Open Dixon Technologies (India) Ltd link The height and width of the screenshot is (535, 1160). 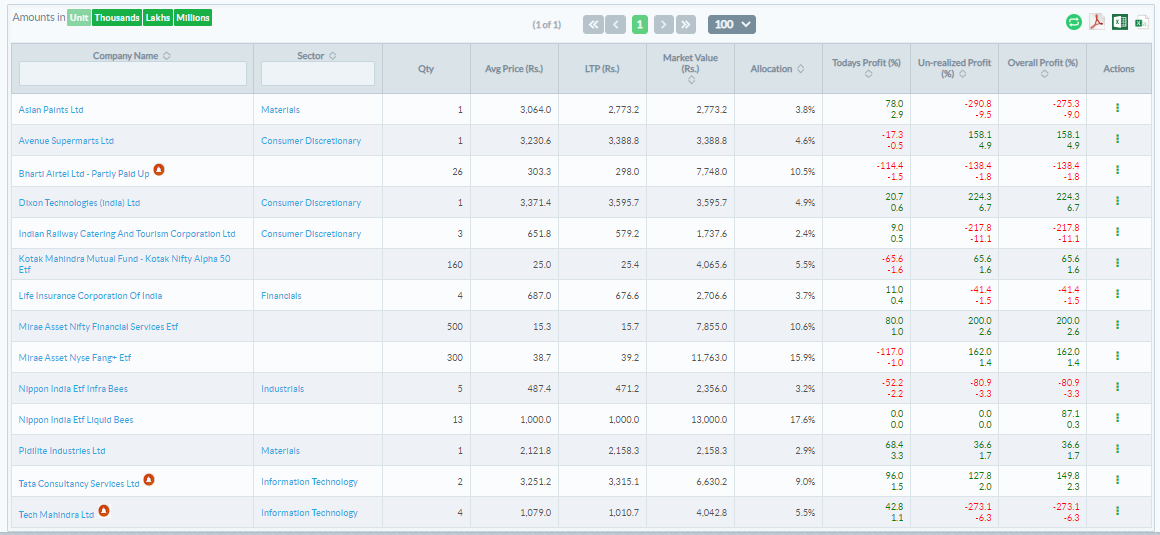79,203
